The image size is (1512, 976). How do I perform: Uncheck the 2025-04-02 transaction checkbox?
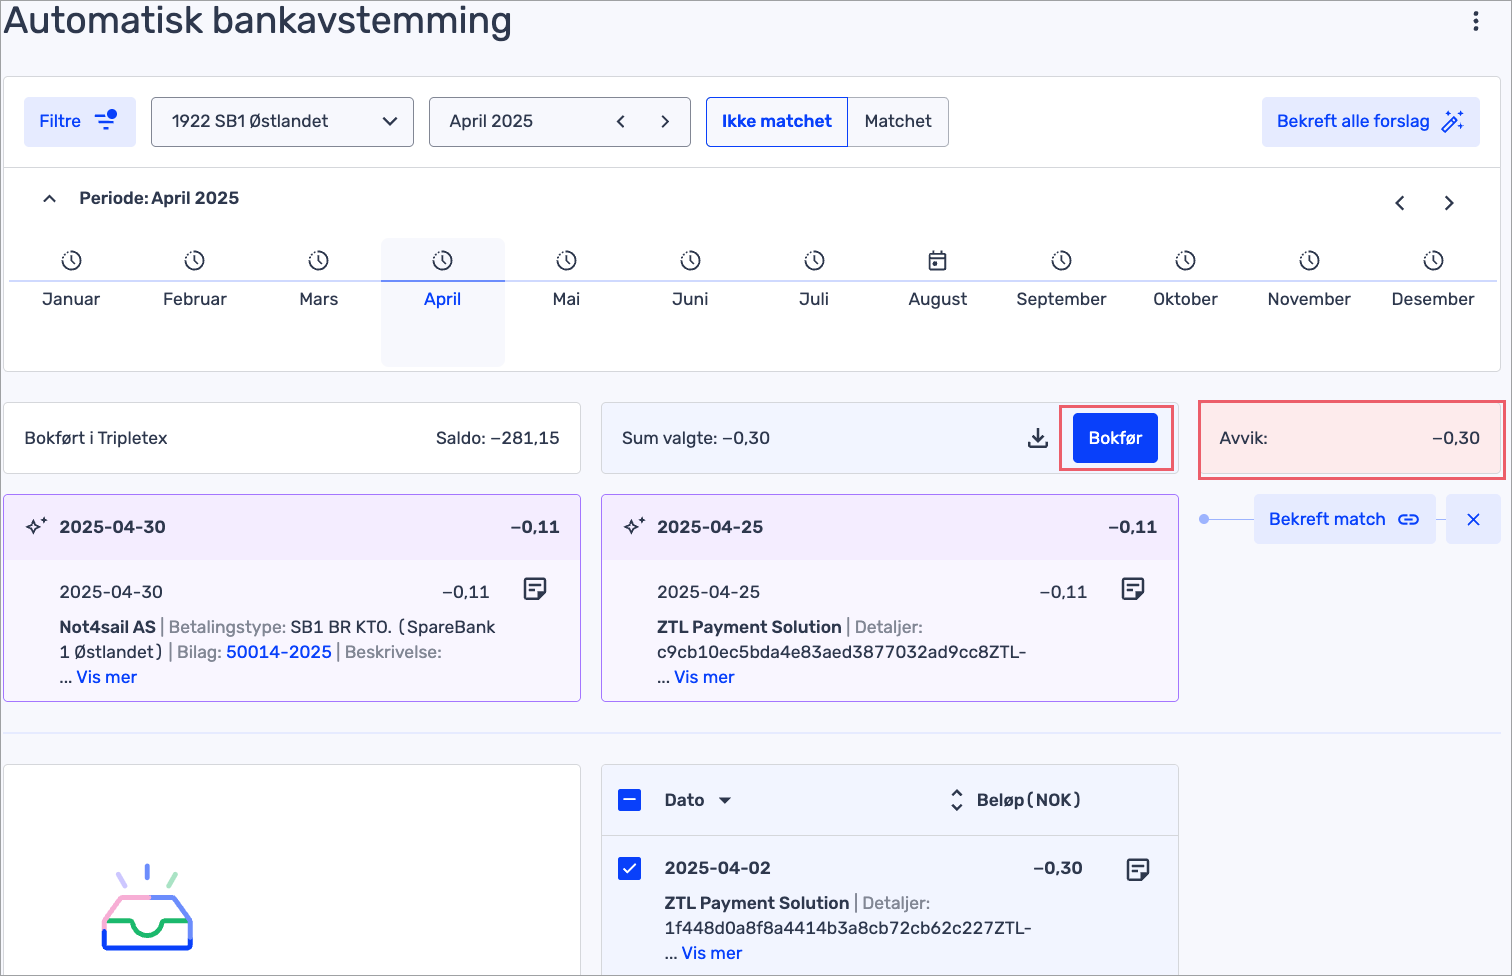630,868
